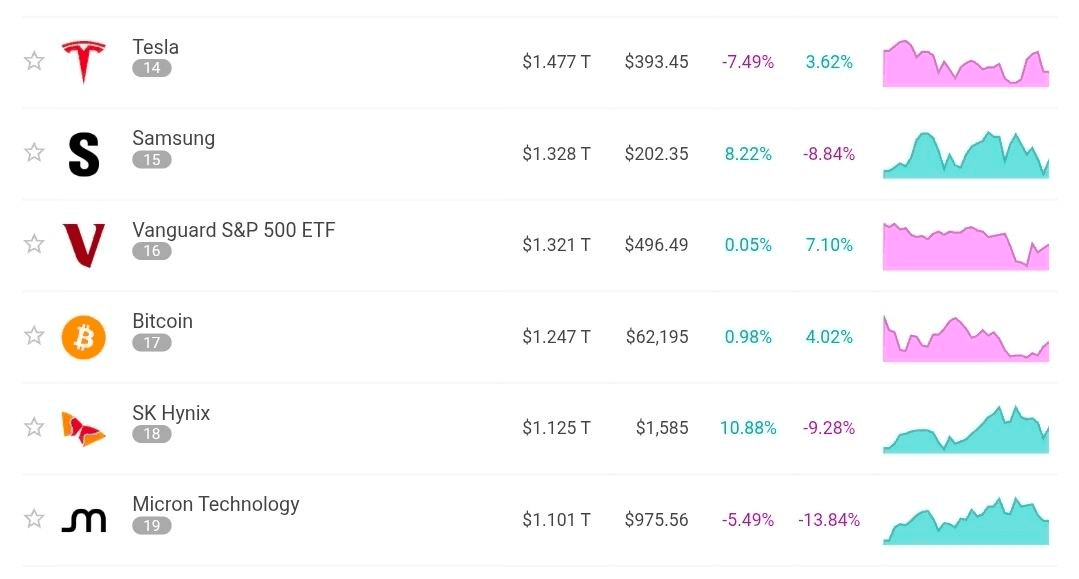1079x579 pixels.
Task: Click Bitcoin's pink sparkline chart
Action: (965, 338)
